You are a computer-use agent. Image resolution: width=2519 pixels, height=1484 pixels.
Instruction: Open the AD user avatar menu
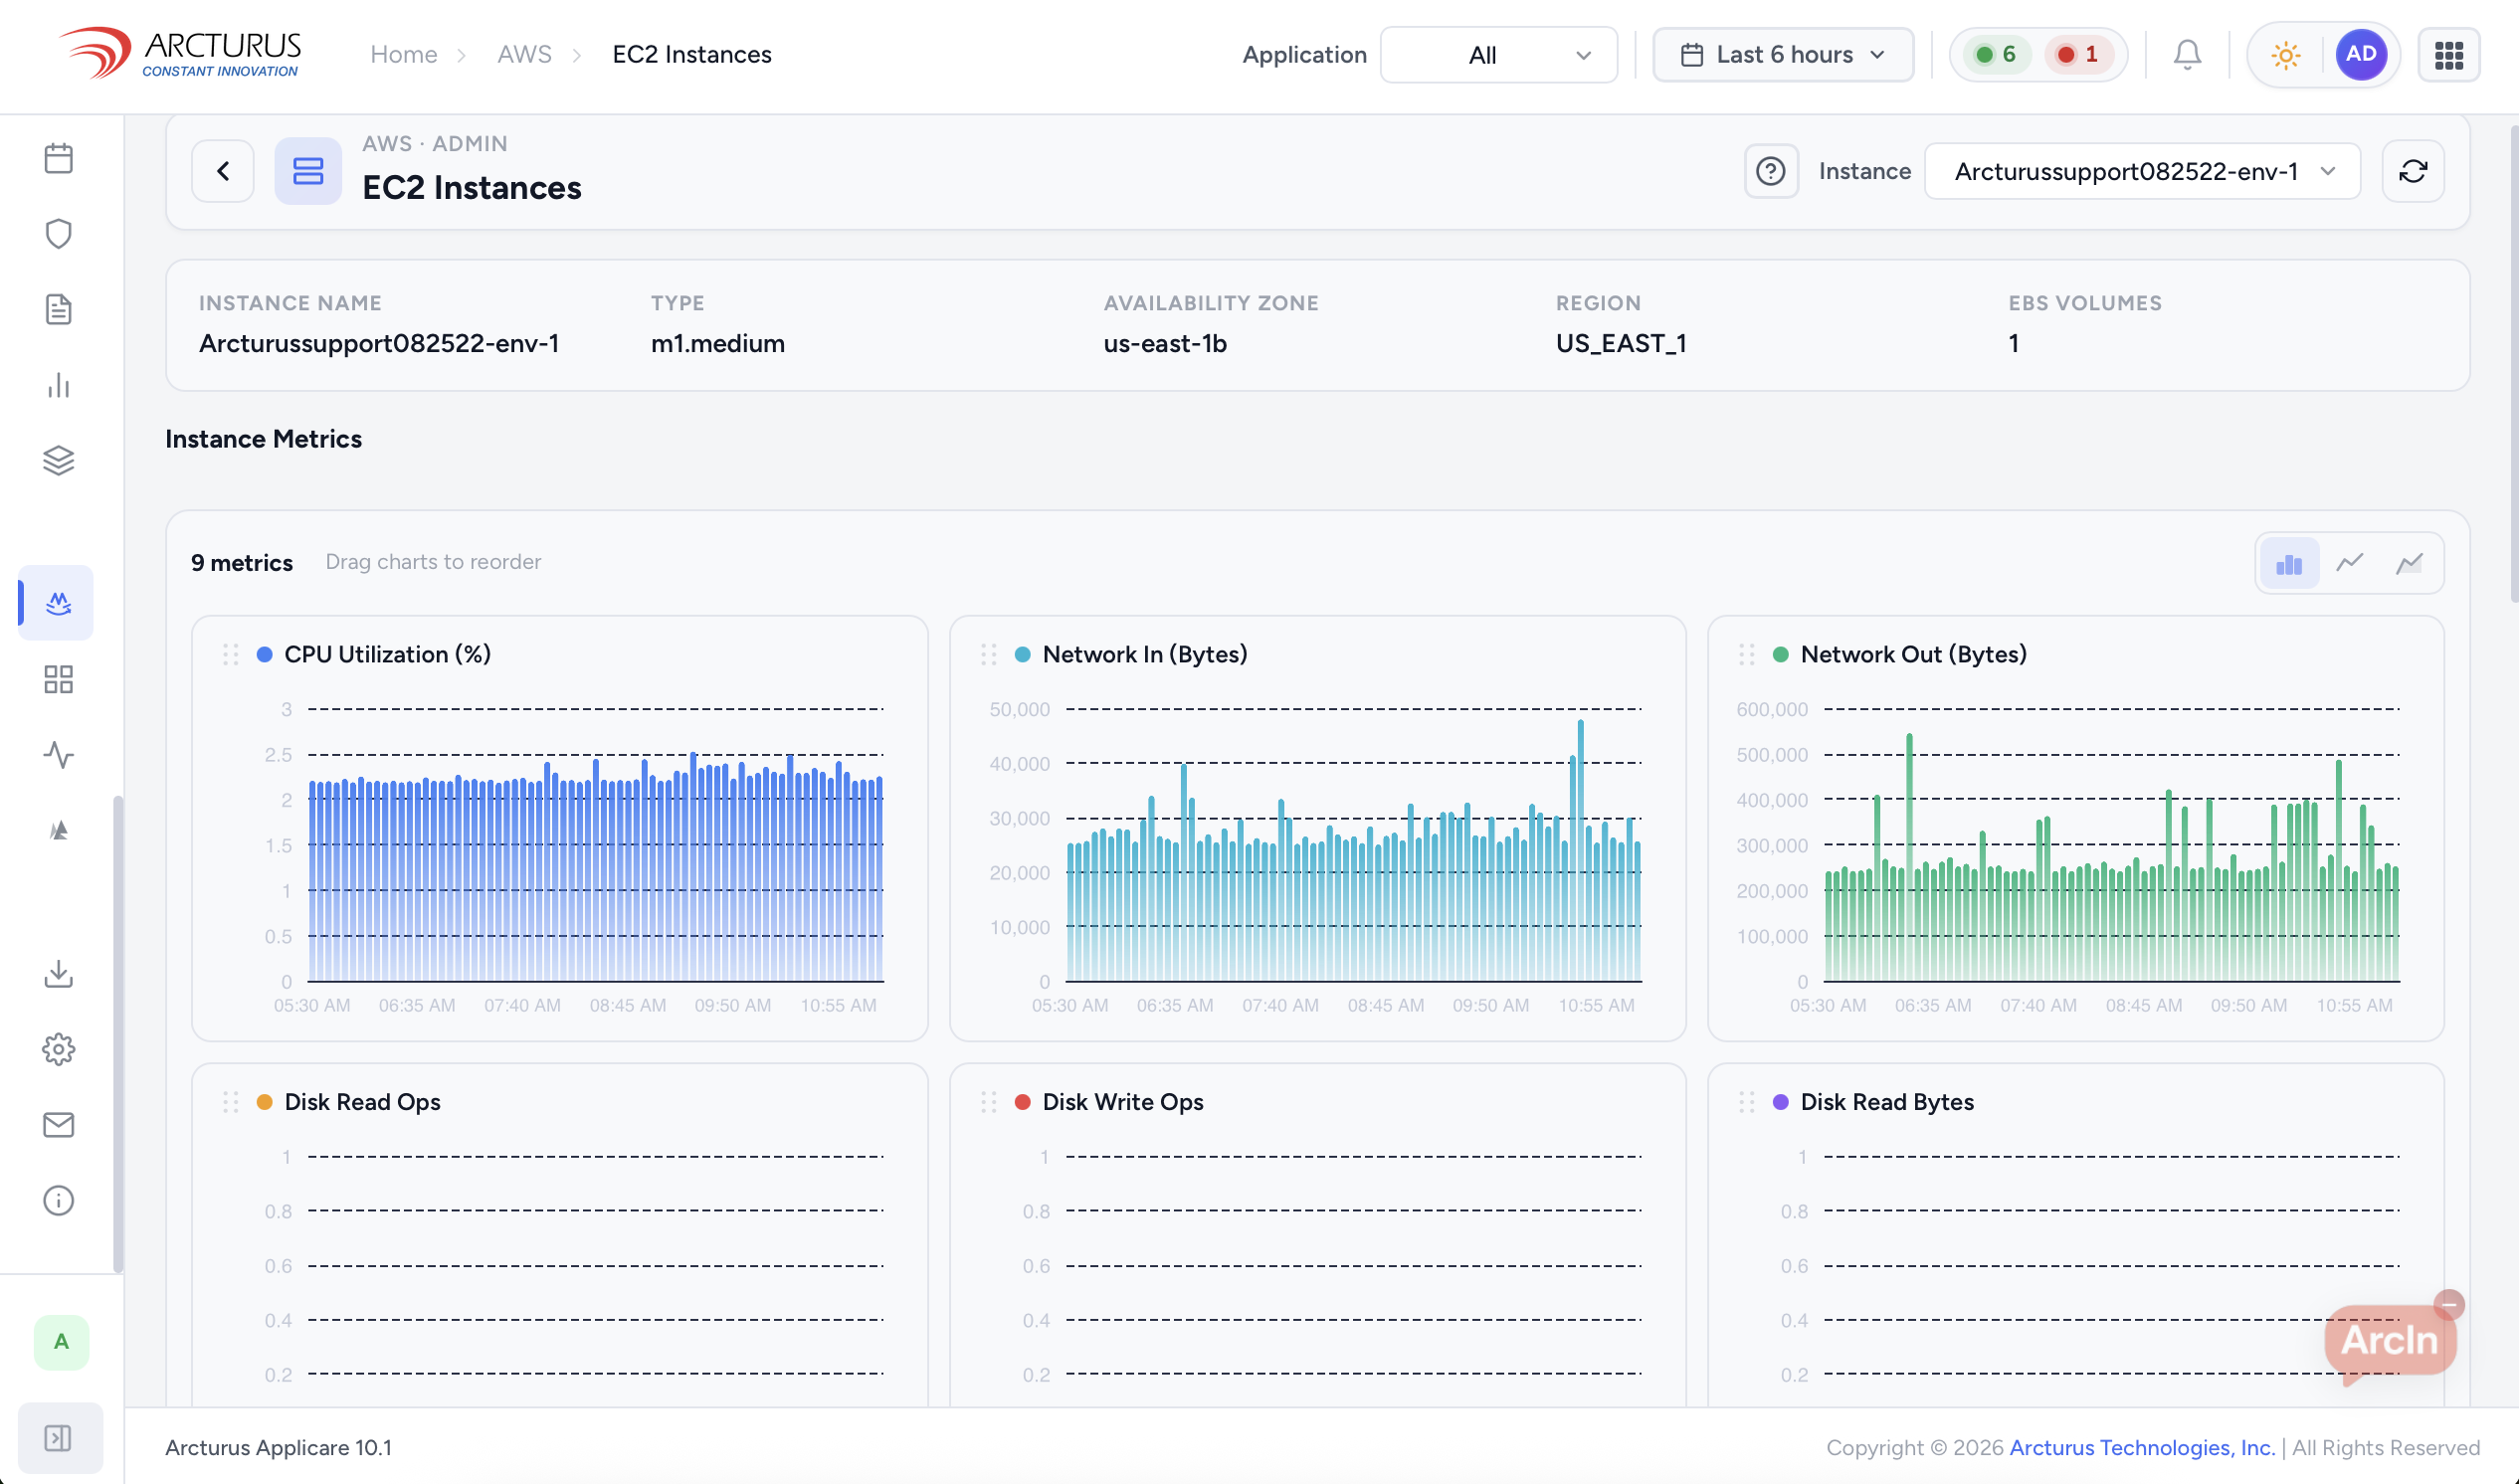[x=2360, y=54]
